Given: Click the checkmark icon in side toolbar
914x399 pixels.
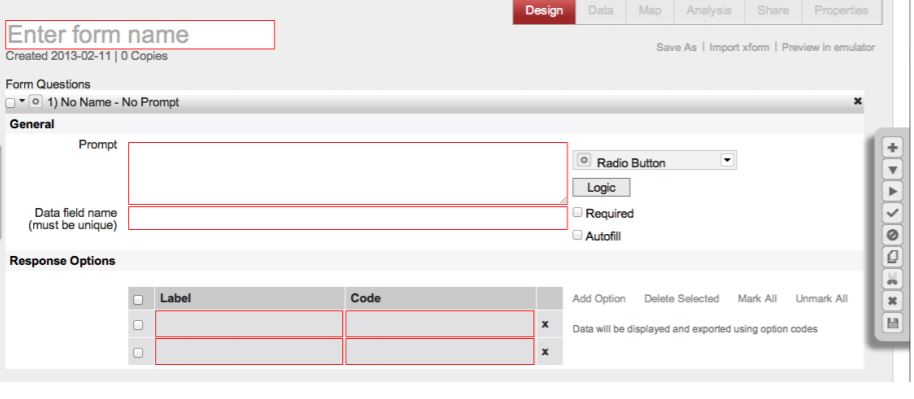Looking at the screenshot, I should [x=891, y=213].
